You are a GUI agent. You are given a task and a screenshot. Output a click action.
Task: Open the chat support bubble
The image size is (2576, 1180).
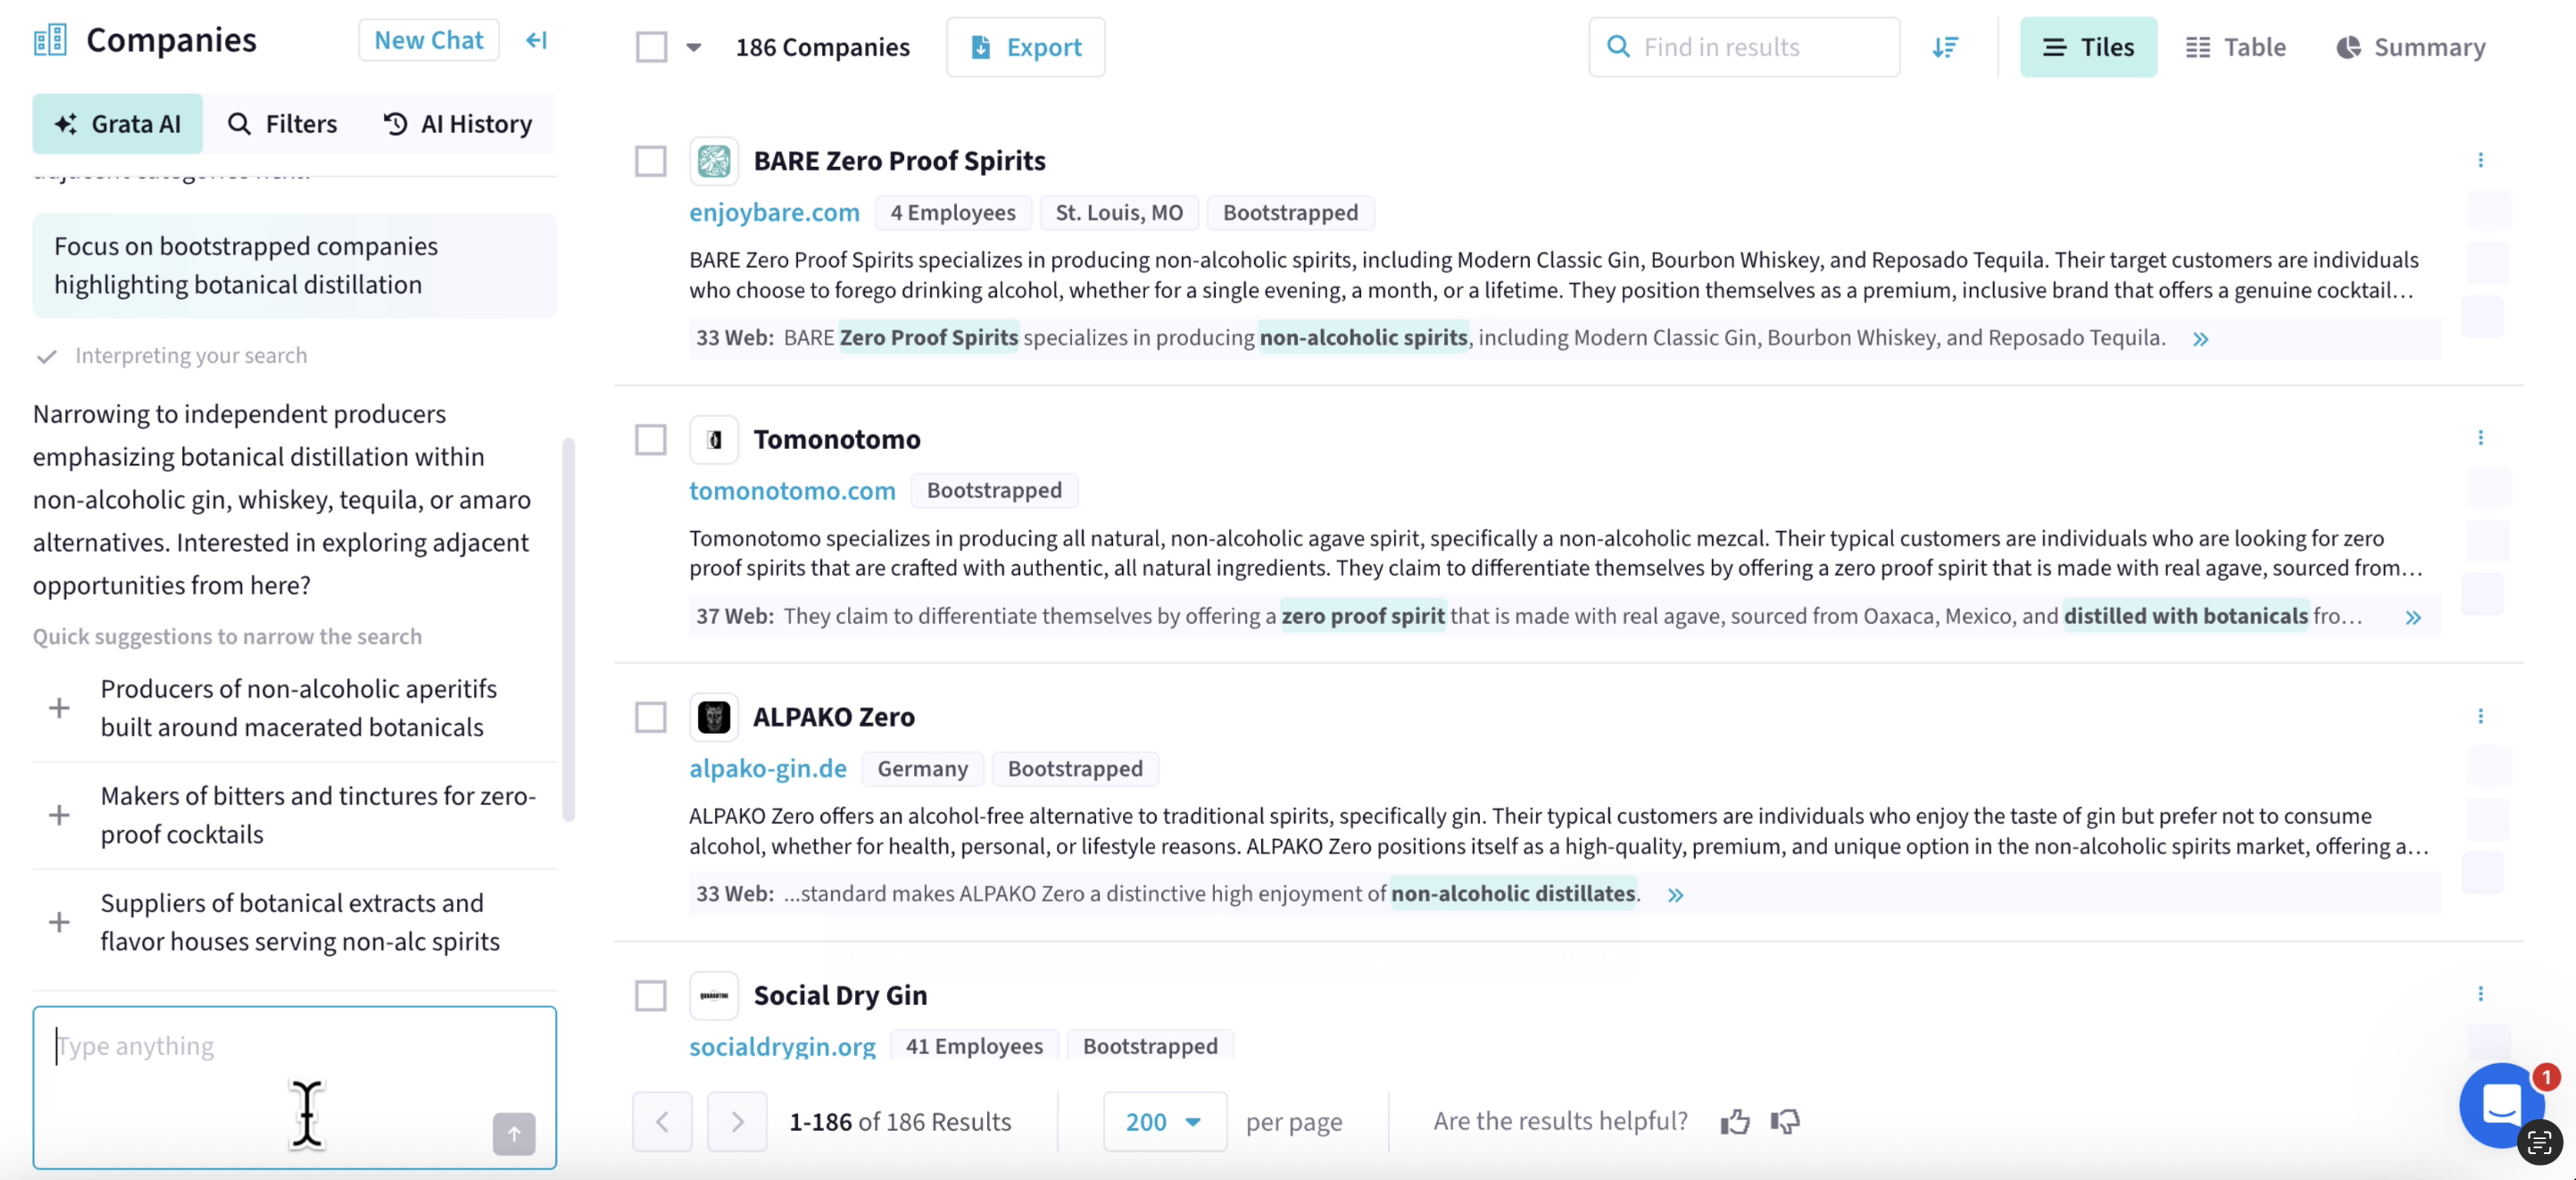pyautogui.click(x=2502, y=1106)
